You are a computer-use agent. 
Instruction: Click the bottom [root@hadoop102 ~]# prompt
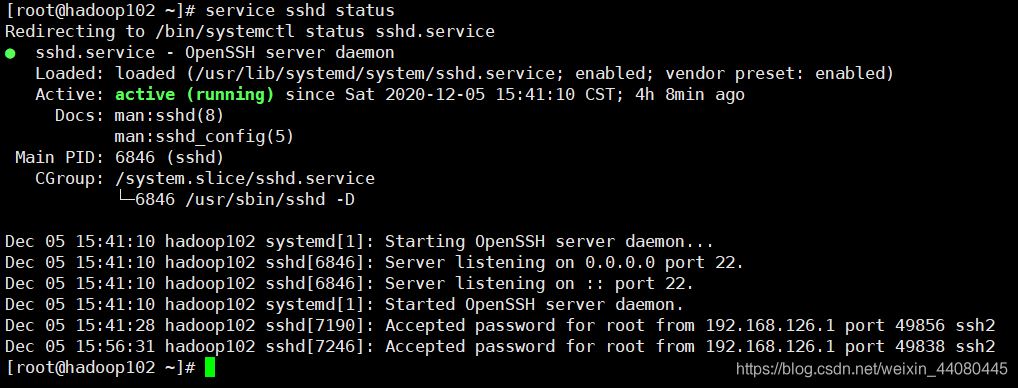tap(101, 368)
